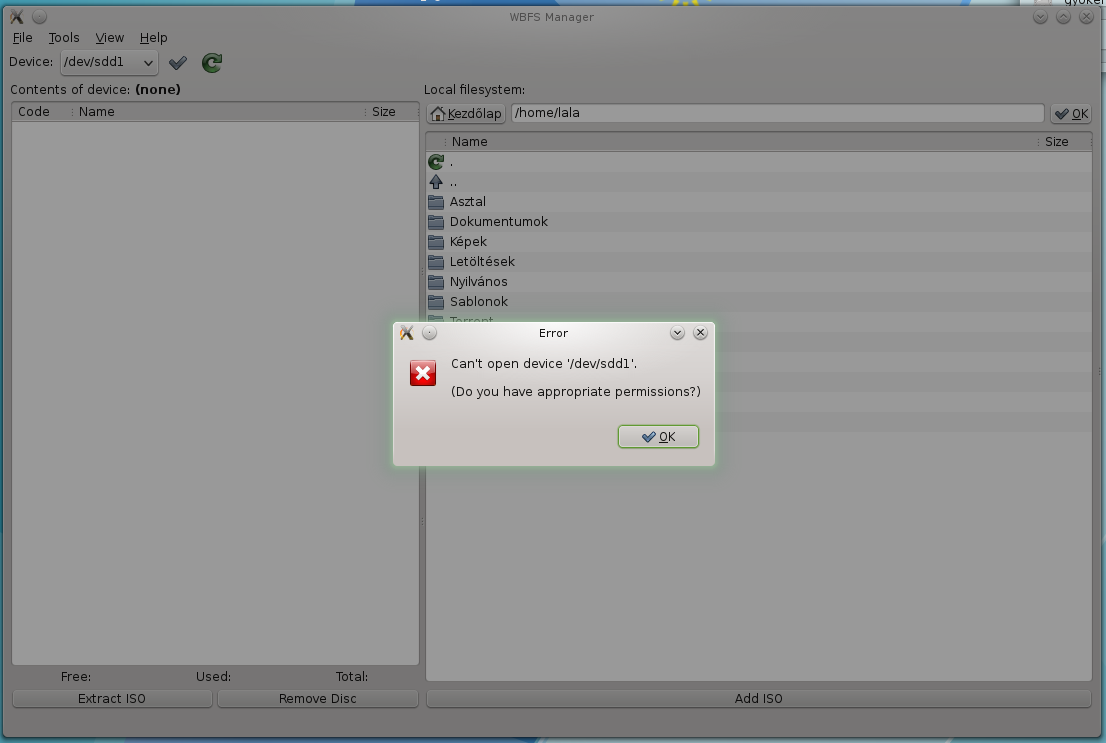Click the Size column header in device contents
1106x743 pixels.
pos(391,111)
